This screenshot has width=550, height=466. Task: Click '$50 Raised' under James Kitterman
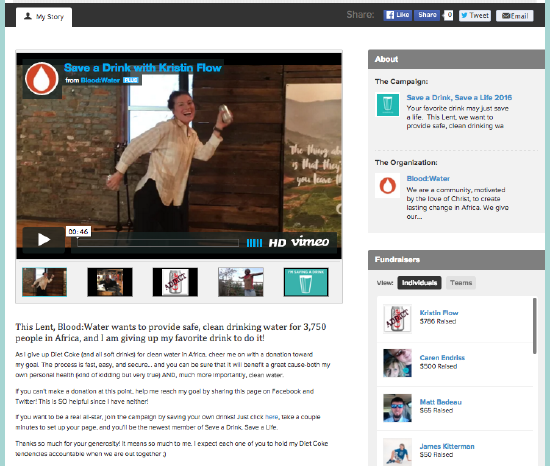click(x=436, y=455)
